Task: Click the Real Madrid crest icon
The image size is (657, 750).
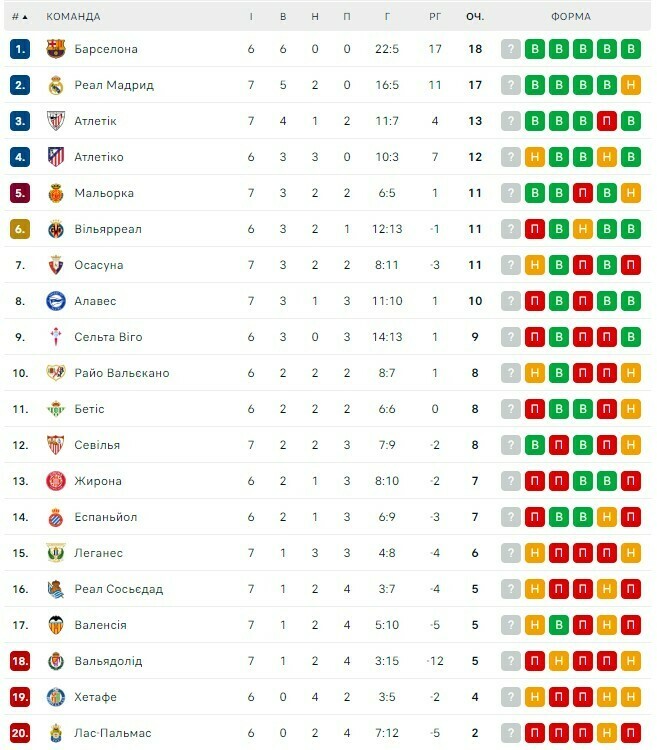Action: click(x=56, y=85)
